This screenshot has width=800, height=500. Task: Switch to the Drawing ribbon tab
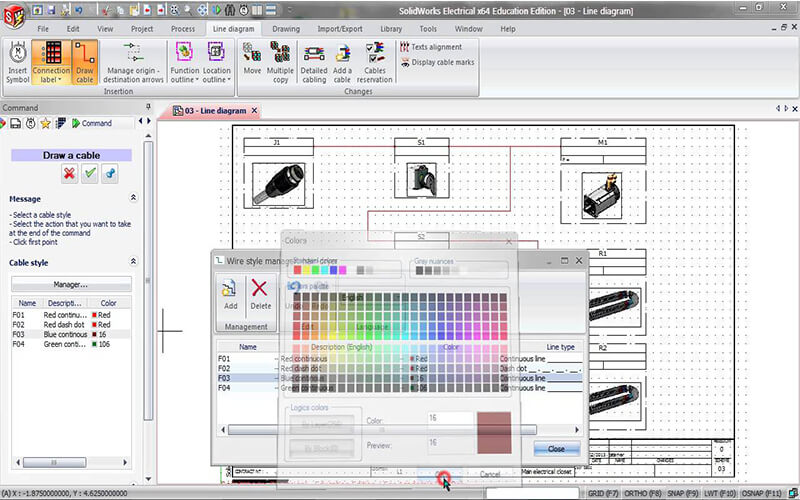(286, 29)
